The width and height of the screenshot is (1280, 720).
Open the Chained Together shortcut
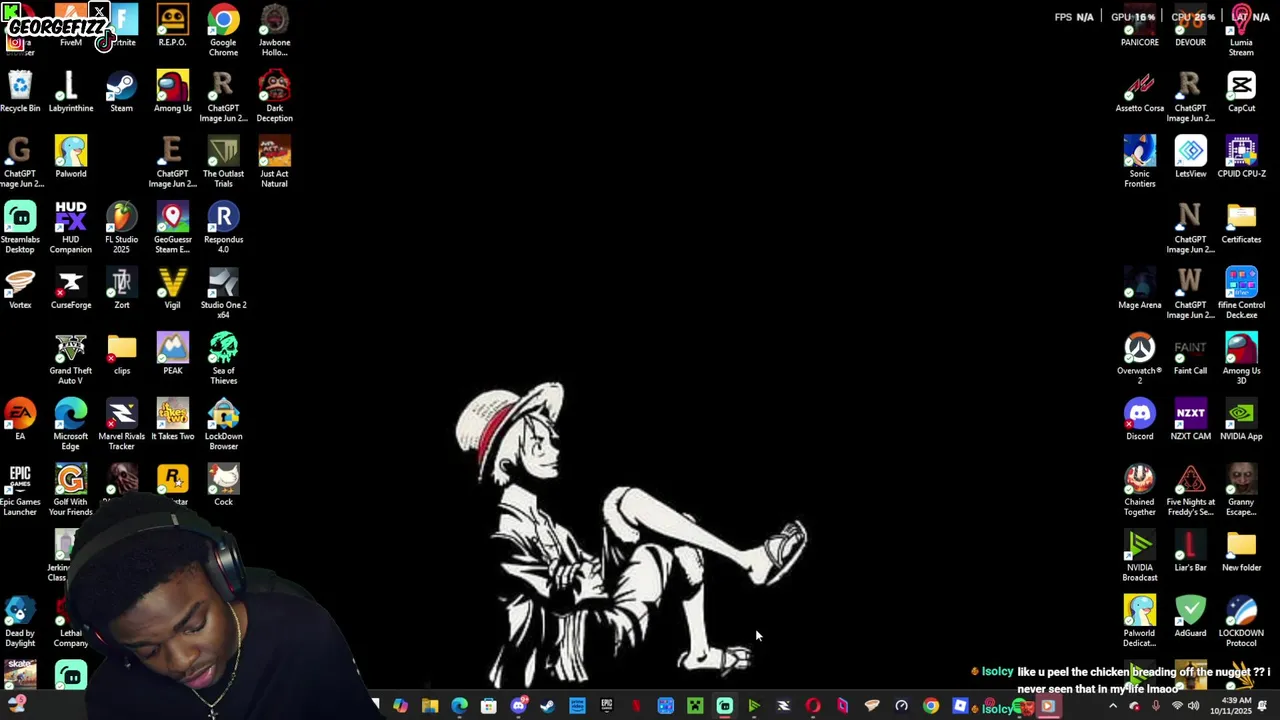click(x=1139, y=490)
